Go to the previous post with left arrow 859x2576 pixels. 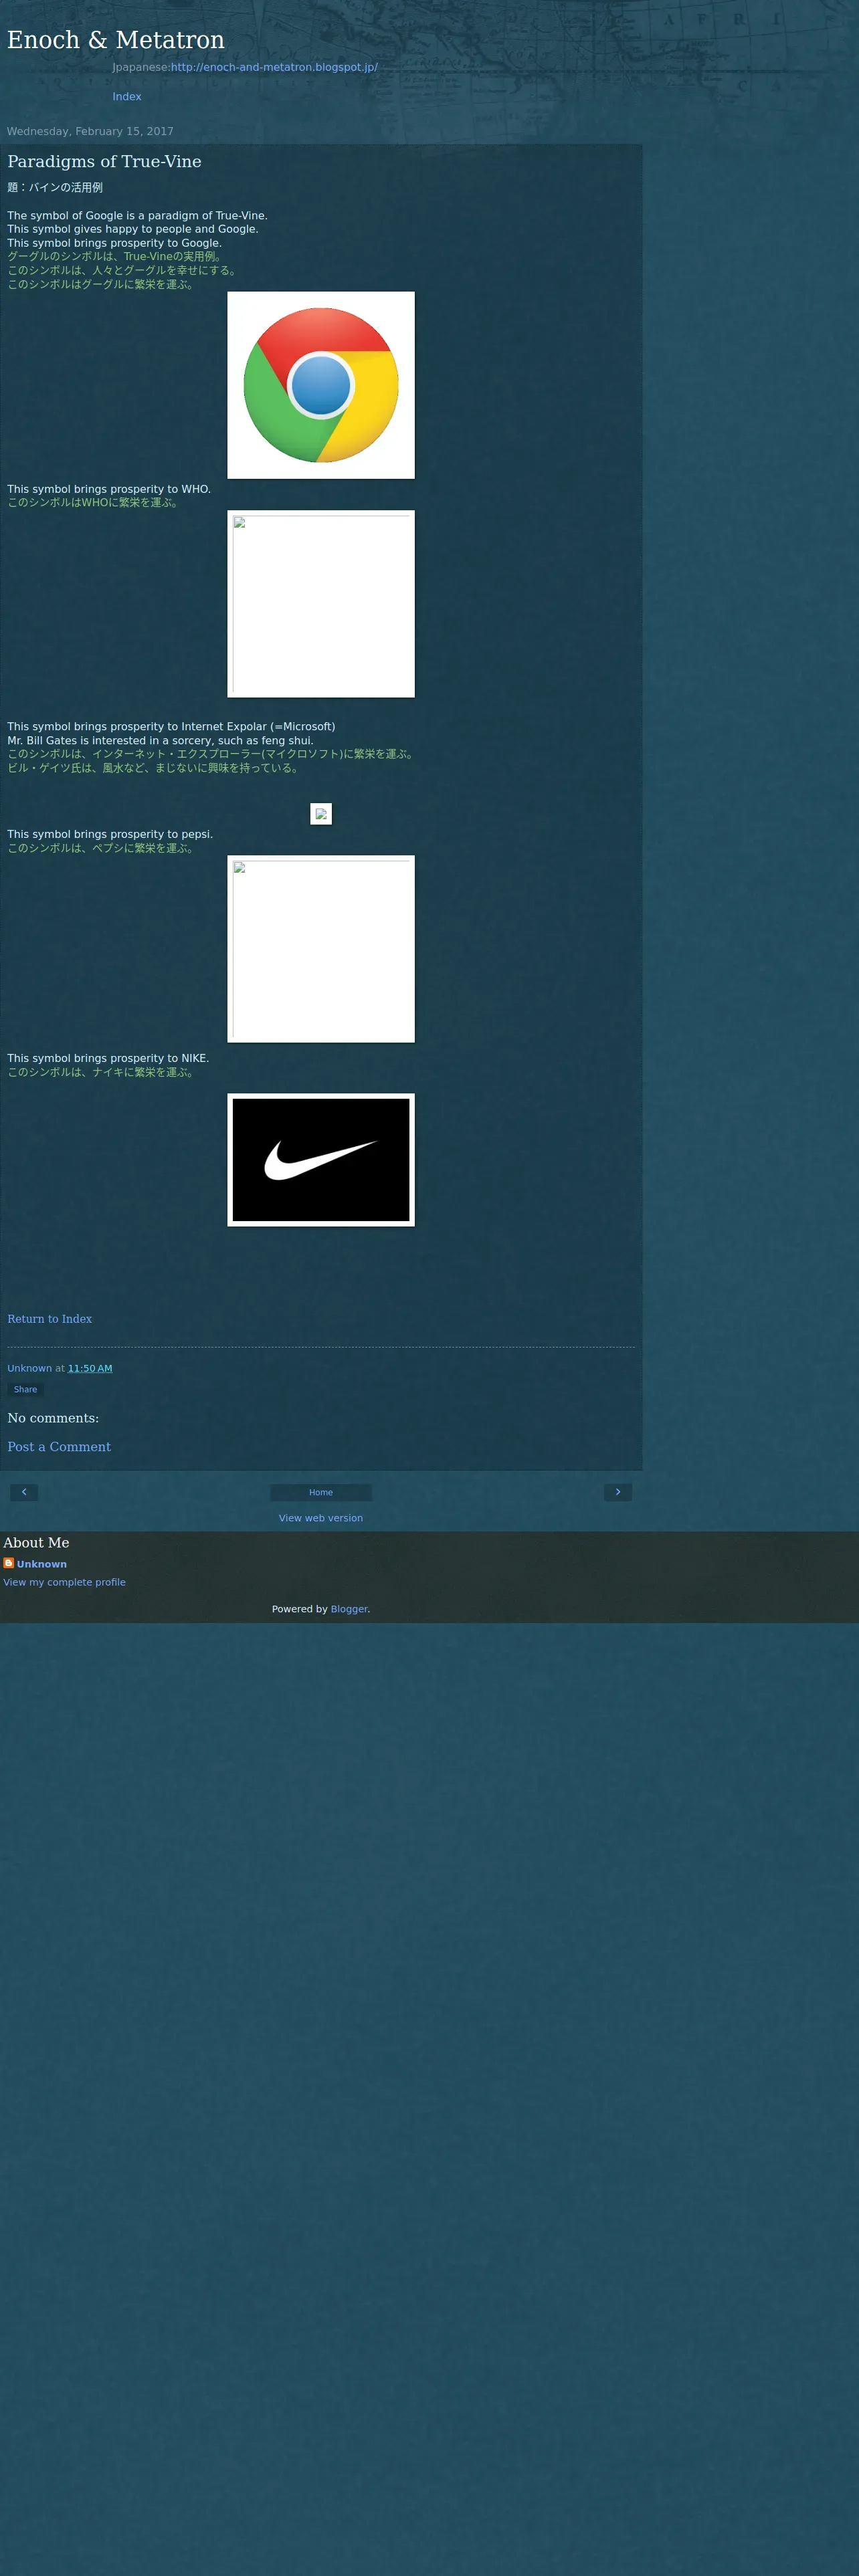tap(24, 1492)
